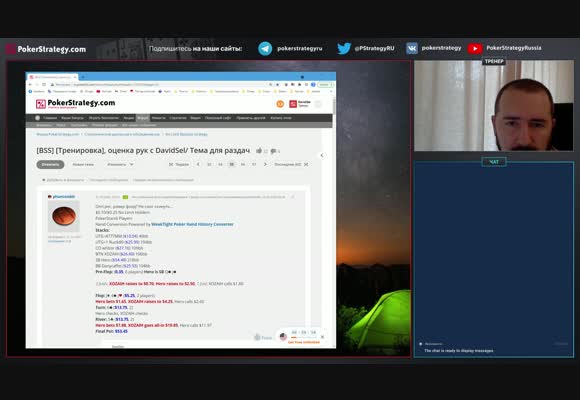Click the 'Final Pot: $53.45' text
Image resolution: width=580 pixels, height=400 pixels.
pos(111,331)
